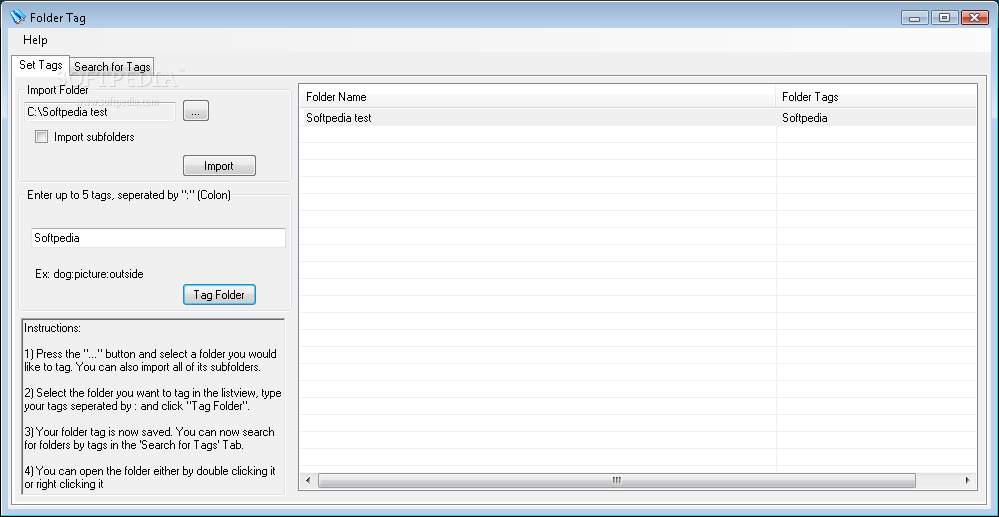Enable the Import subfolders checkbox

coord(41,136)
